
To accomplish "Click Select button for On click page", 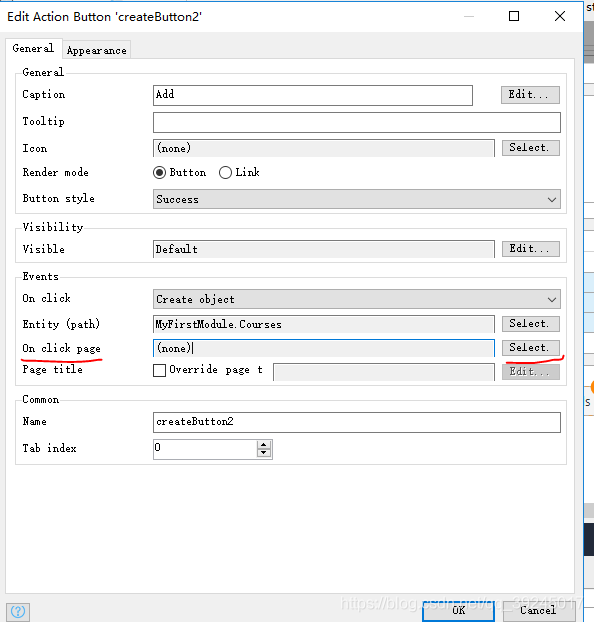I will coord(531,347).
